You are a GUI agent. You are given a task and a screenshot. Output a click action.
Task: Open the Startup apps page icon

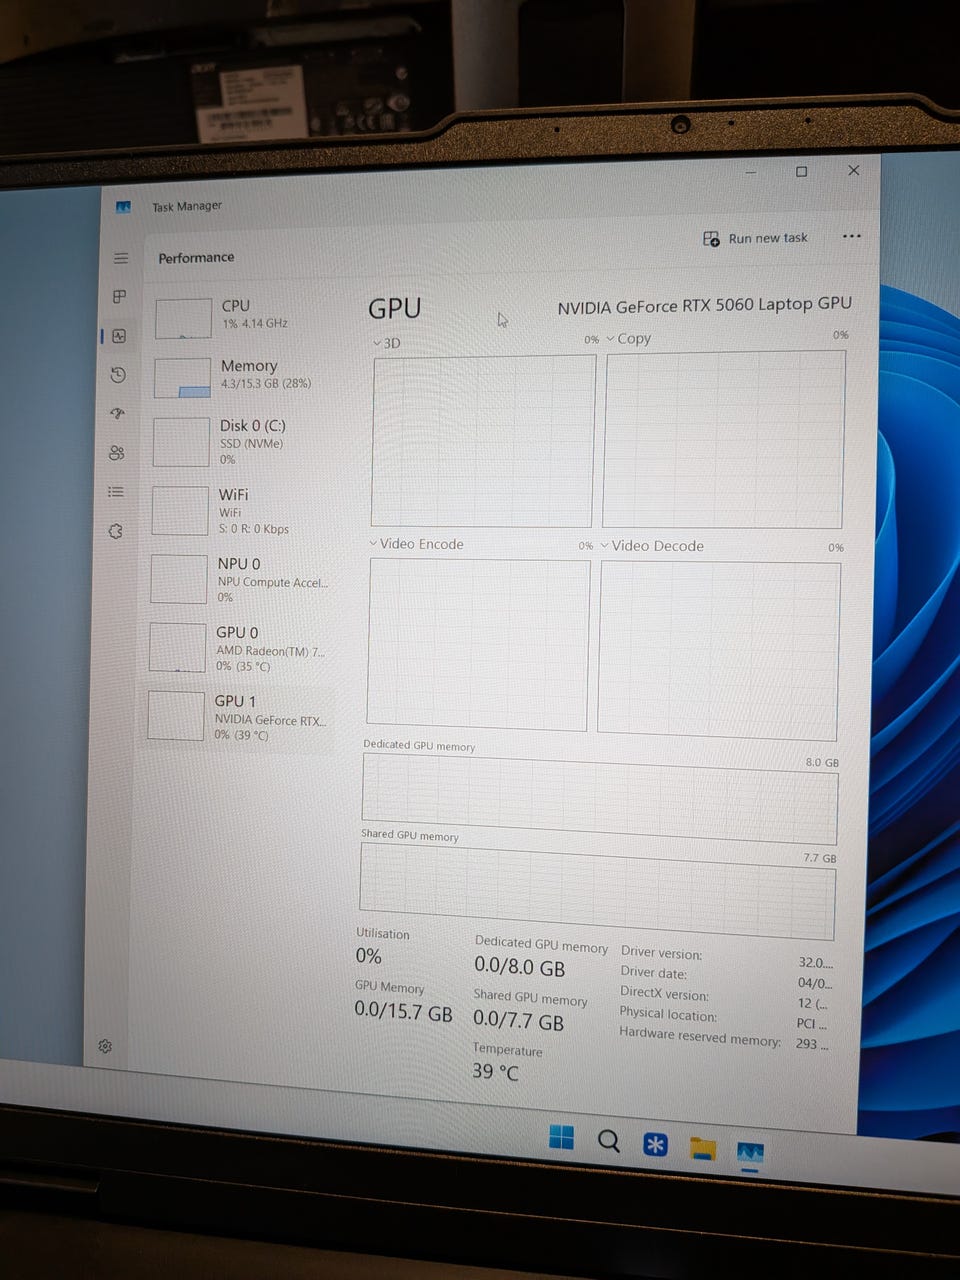coord(117,414)
